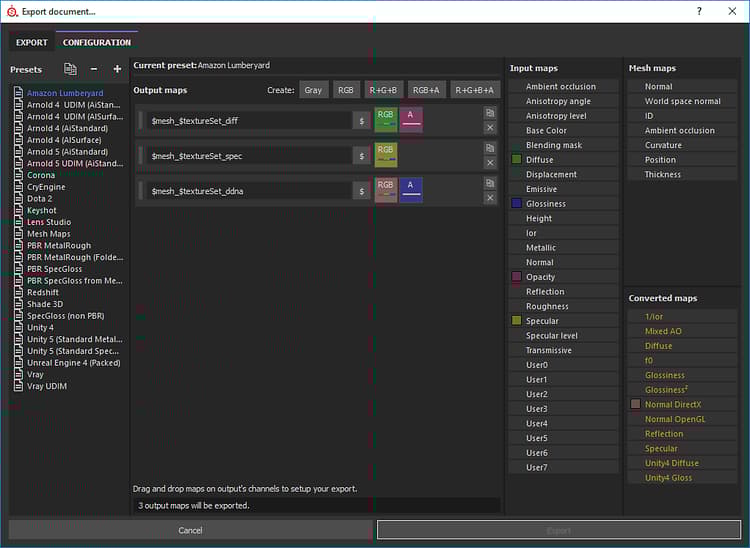
Task: Duplicate preset using the copy icon beside Presets
Action: (70, 69)
